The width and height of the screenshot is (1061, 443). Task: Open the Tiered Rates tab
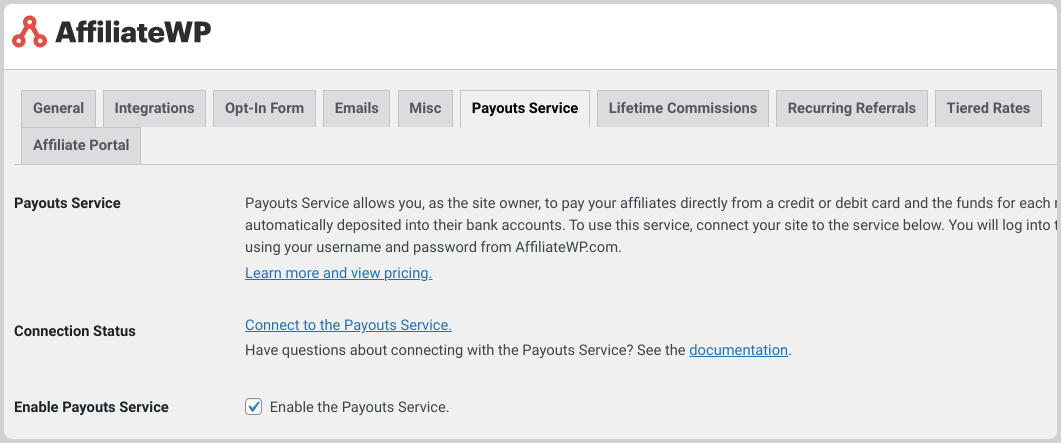click(x=989, y=108)
